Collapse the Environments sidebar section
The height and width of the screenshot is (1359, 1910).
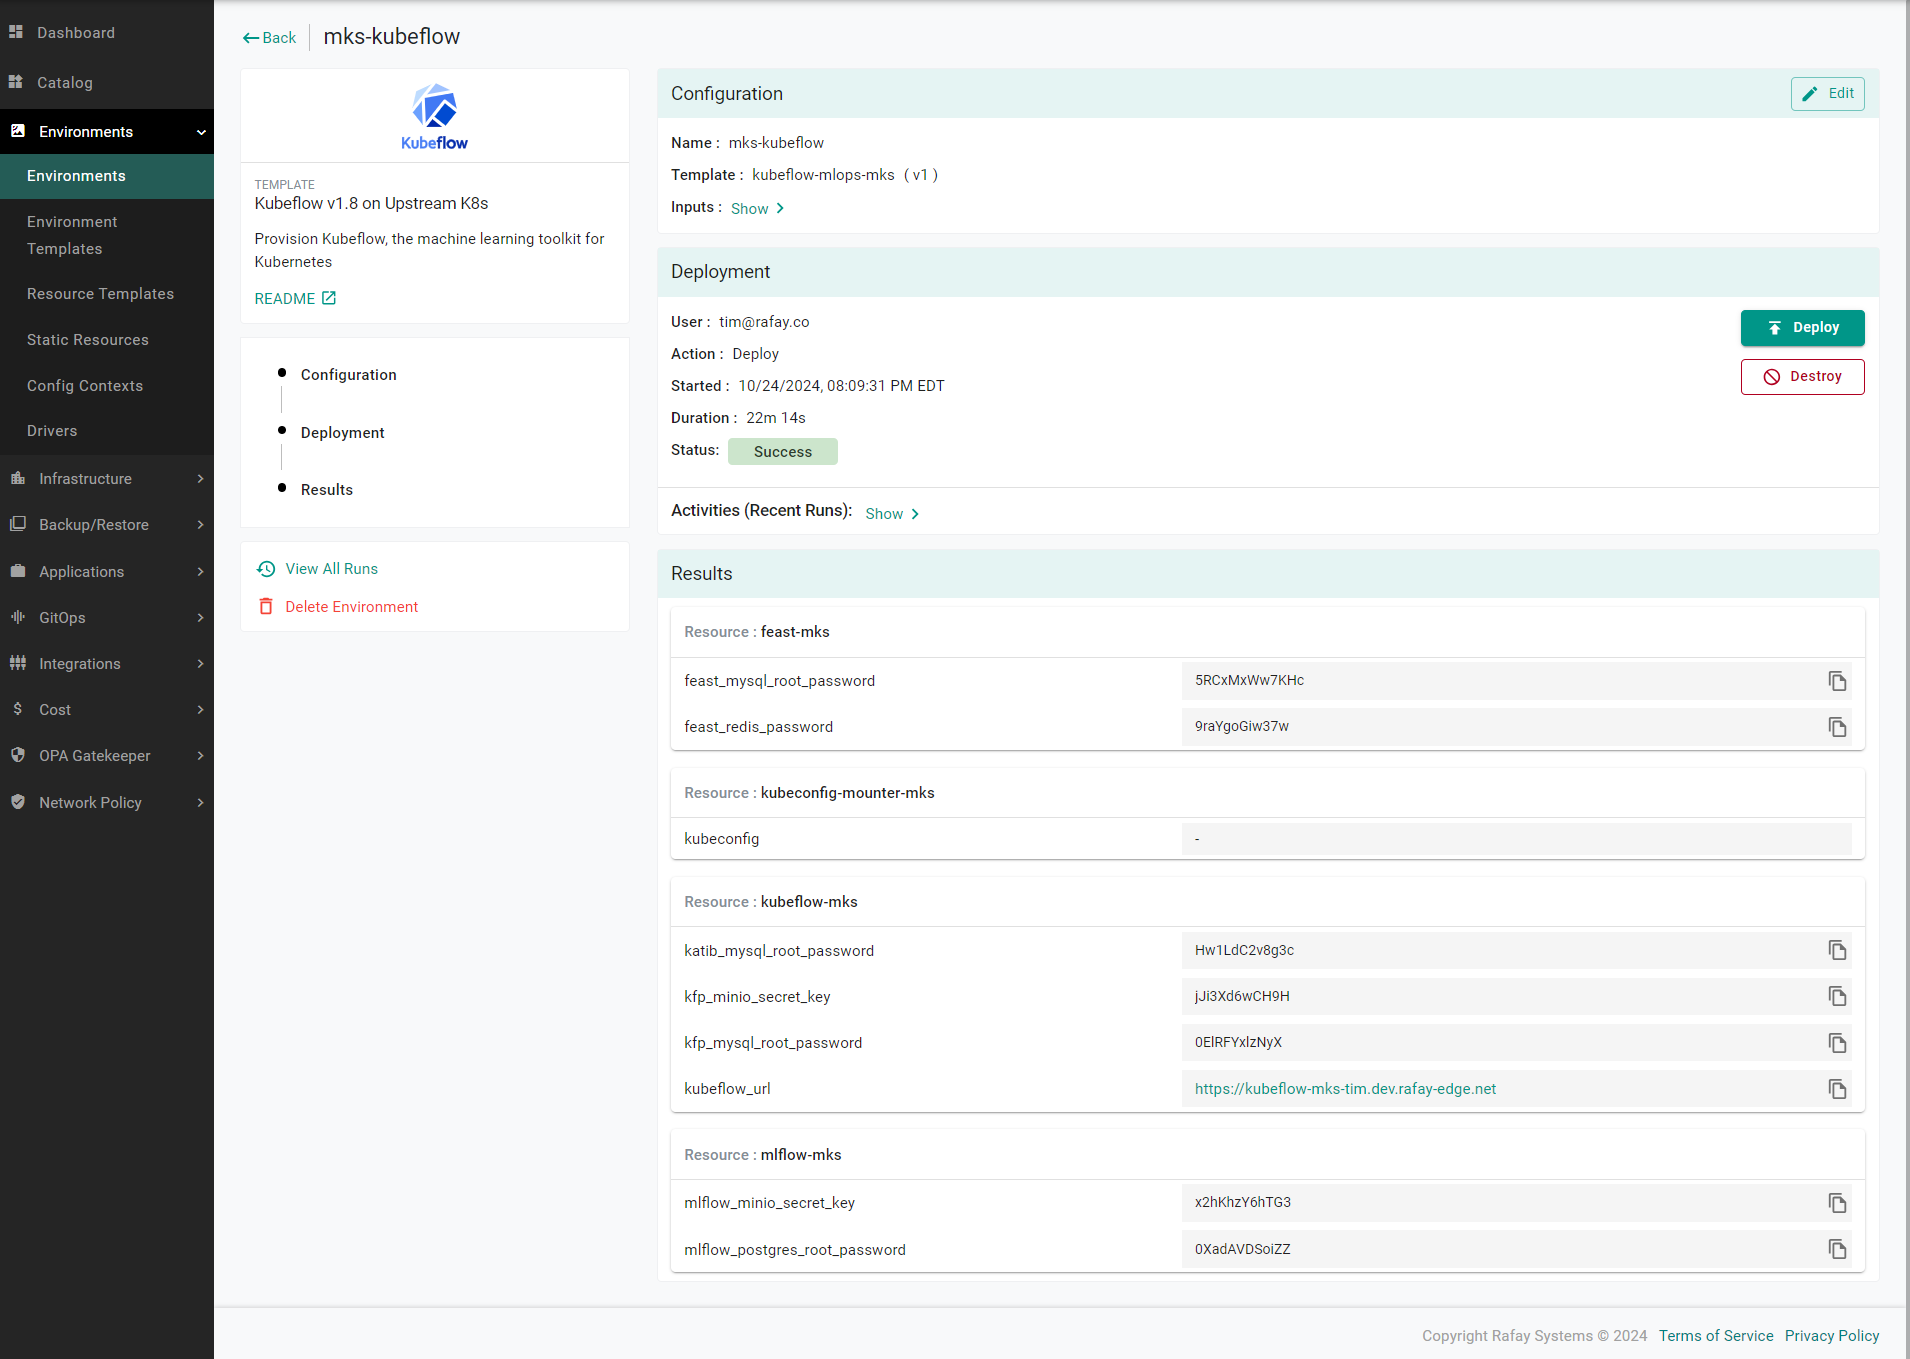tap(201, 132)
